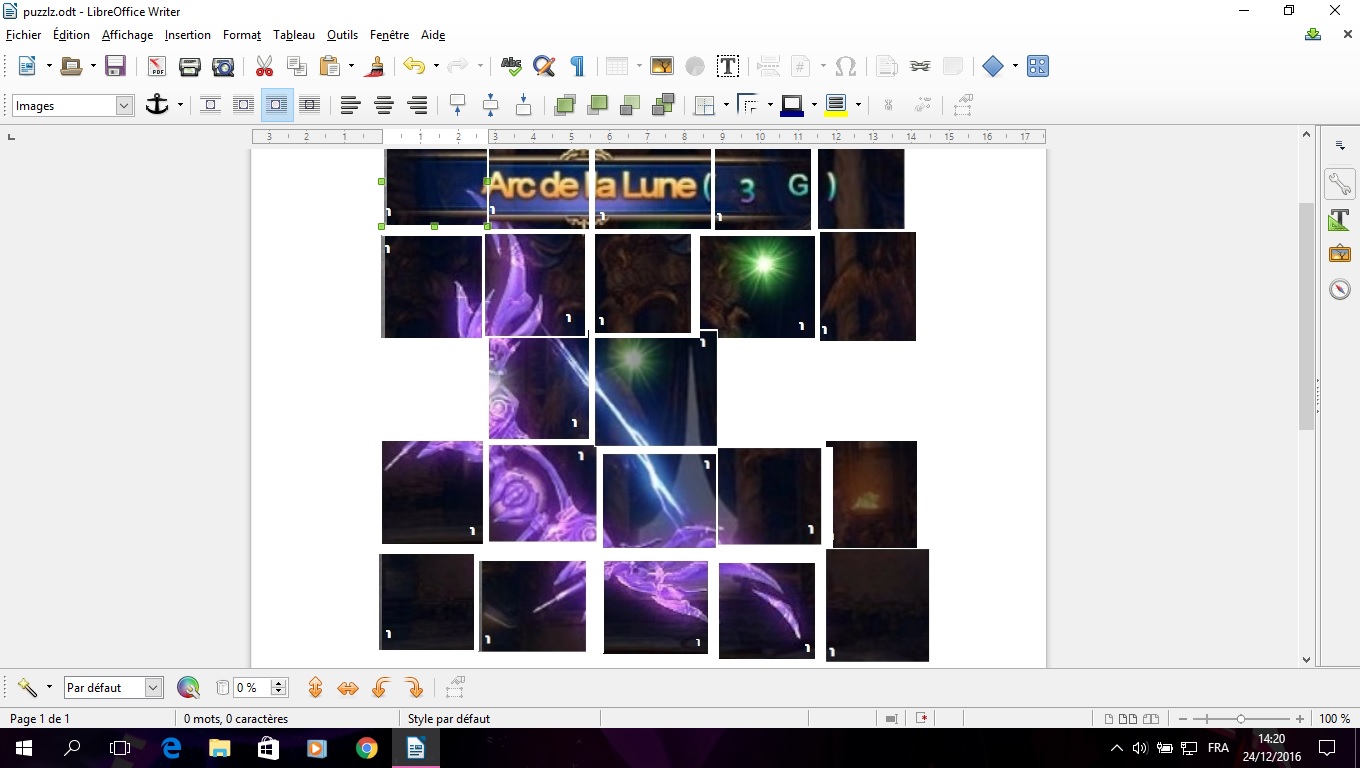
Task: Open the Tableau menu
Action: point(294,35)
